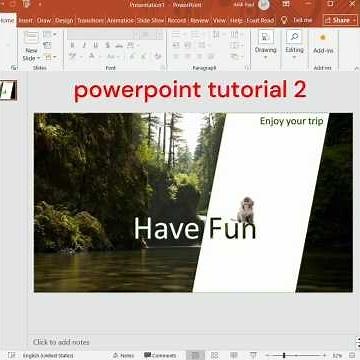
Task: Click the monkey image on the slide
Action: [x=246, y=210]
